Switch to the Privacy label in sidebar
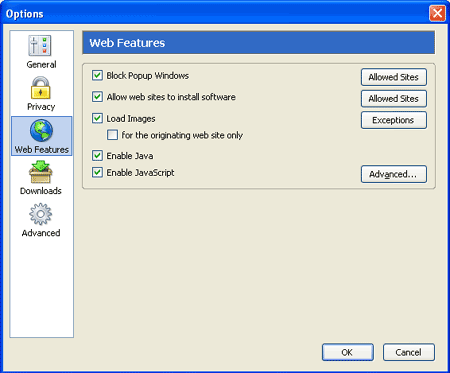 tap(41, 107)
